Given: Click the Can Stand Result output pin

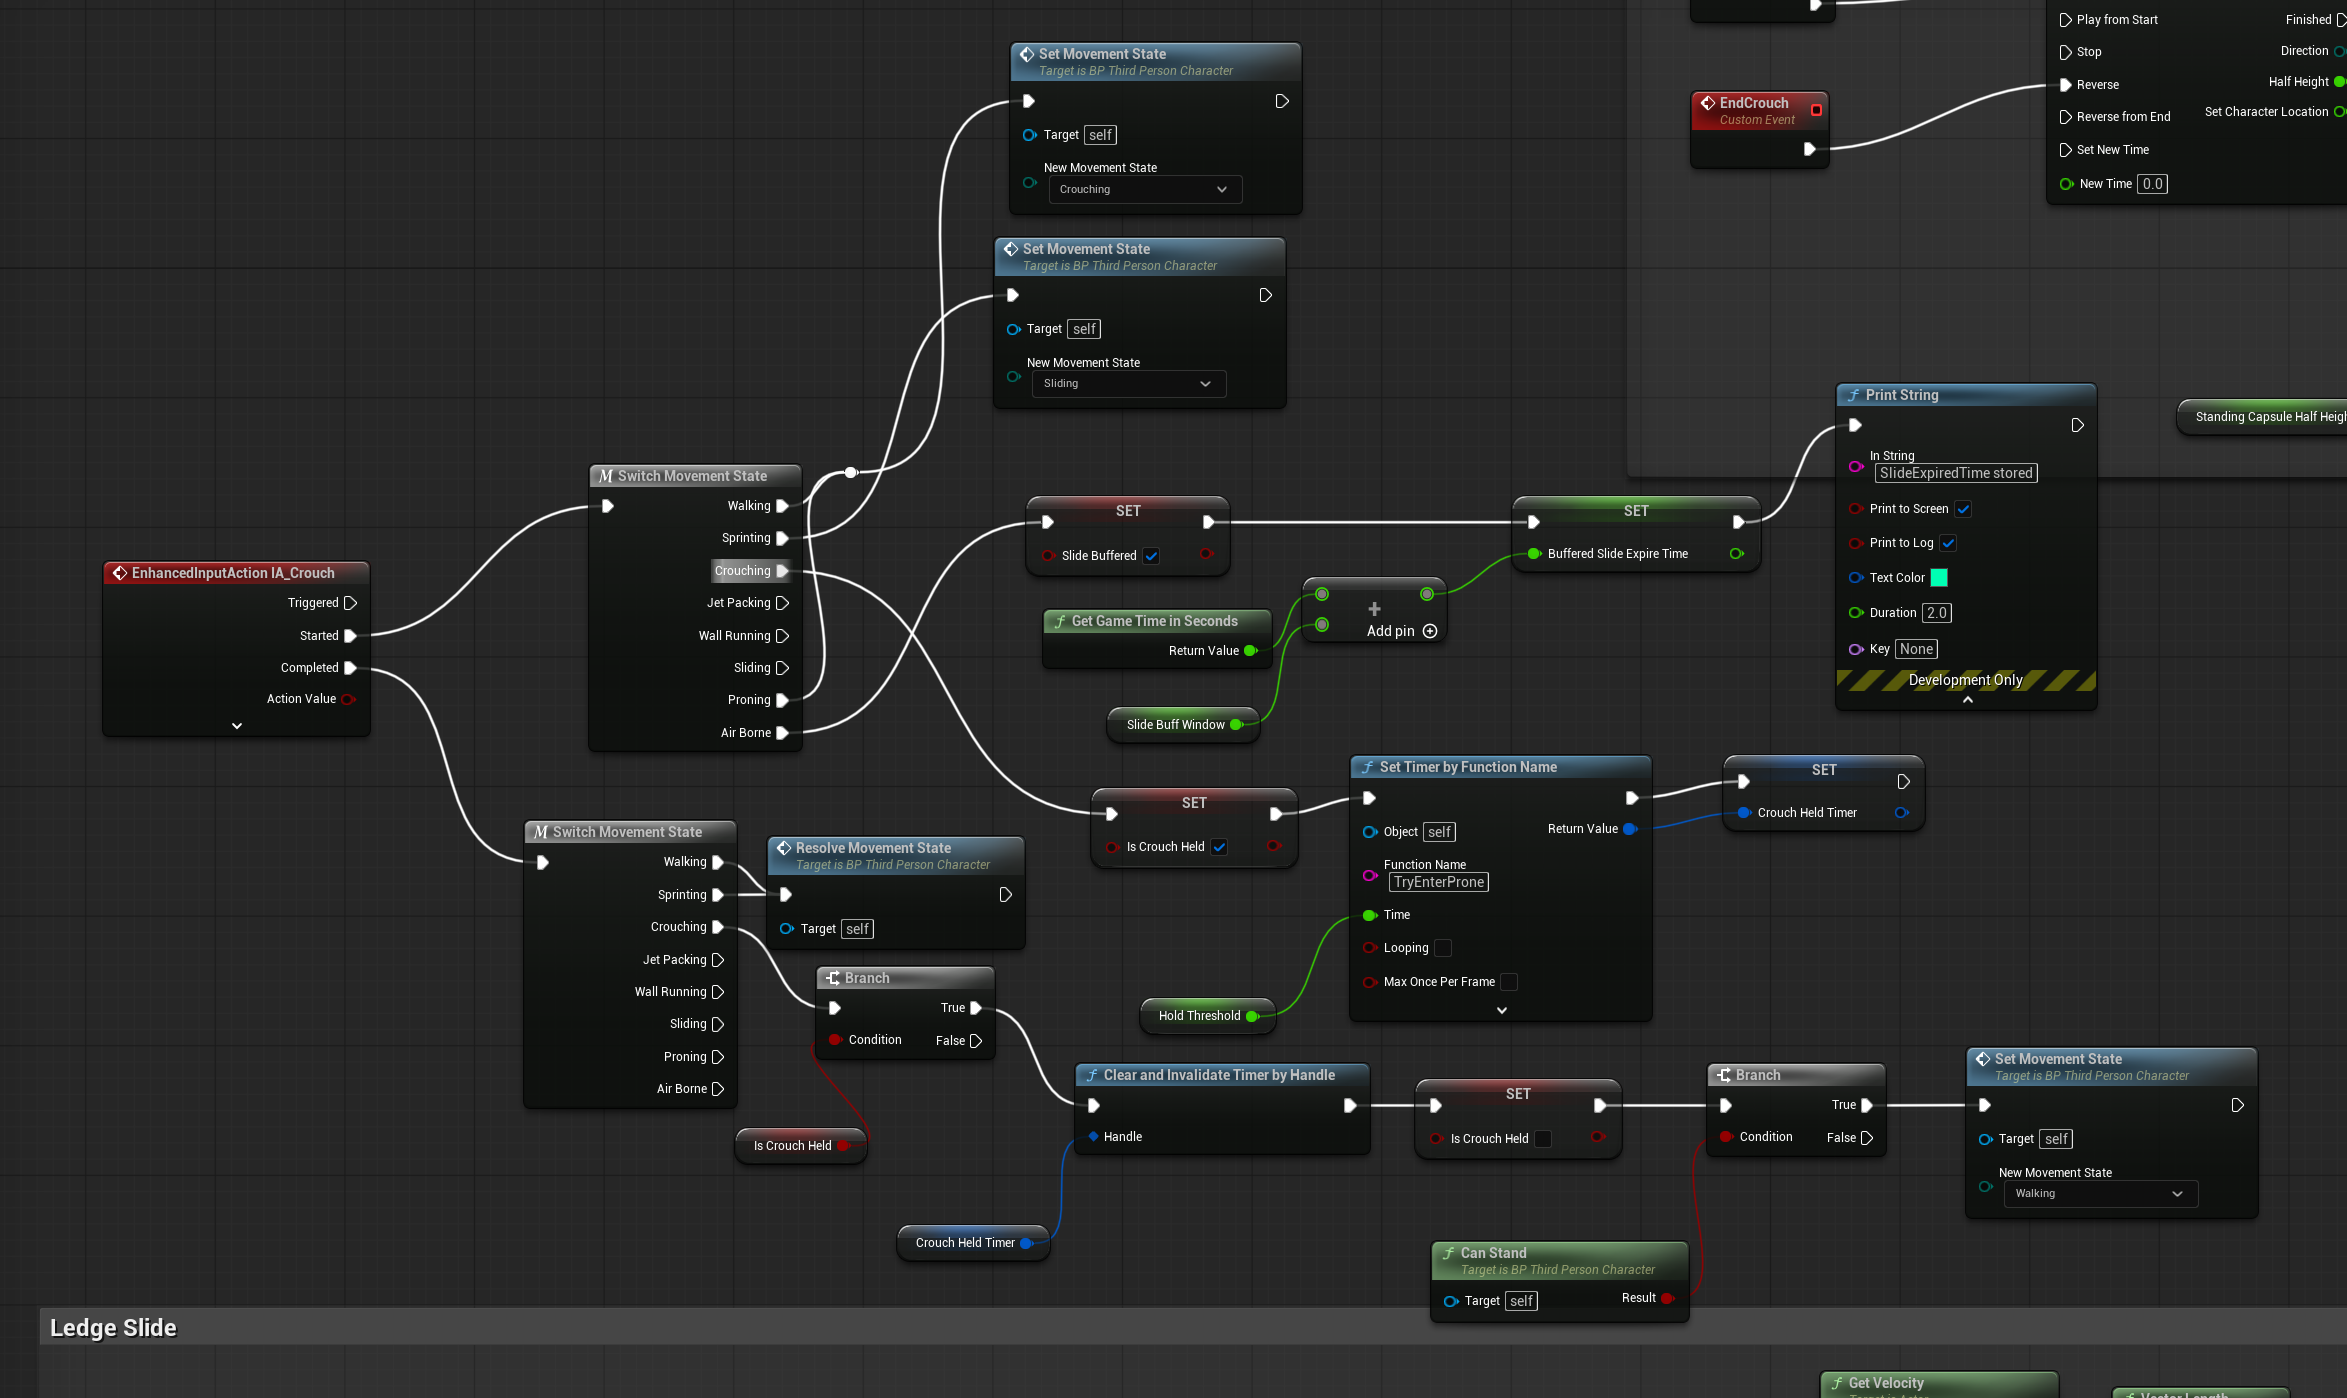Looking at the screenshot, I should (x=1666, y=1298).
